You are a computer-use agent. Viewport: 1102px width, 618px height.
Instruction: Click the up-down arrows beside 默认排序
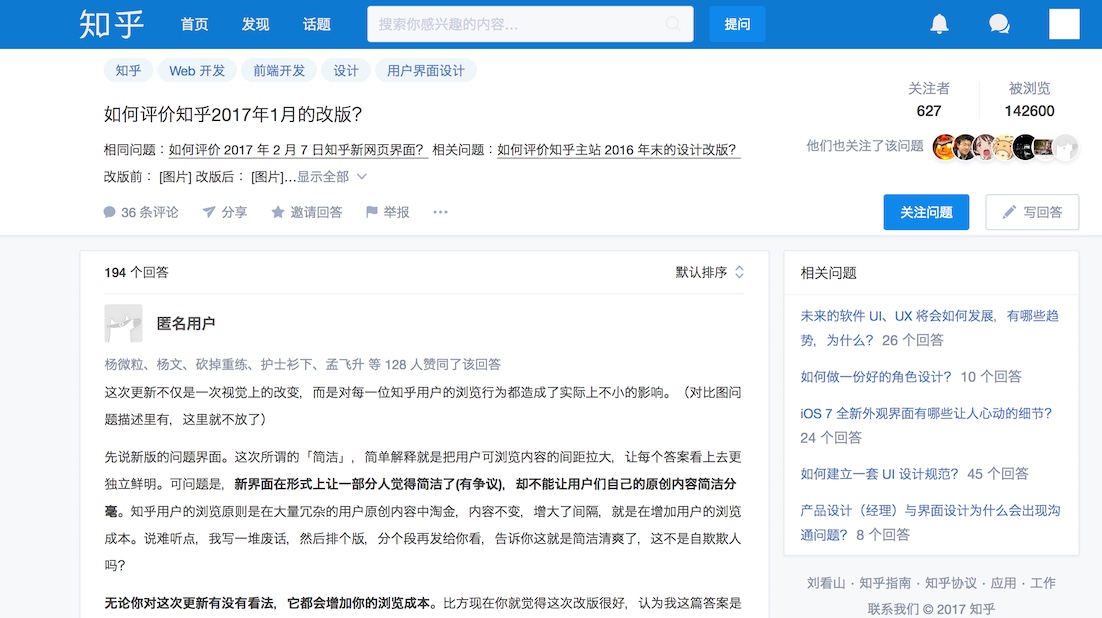[739, 272]
